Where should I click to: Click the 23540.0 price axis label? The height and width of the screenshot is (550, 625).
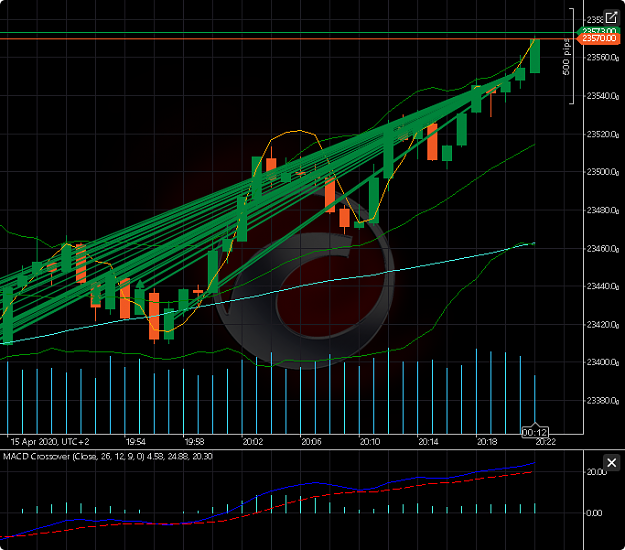pos(602,96)
